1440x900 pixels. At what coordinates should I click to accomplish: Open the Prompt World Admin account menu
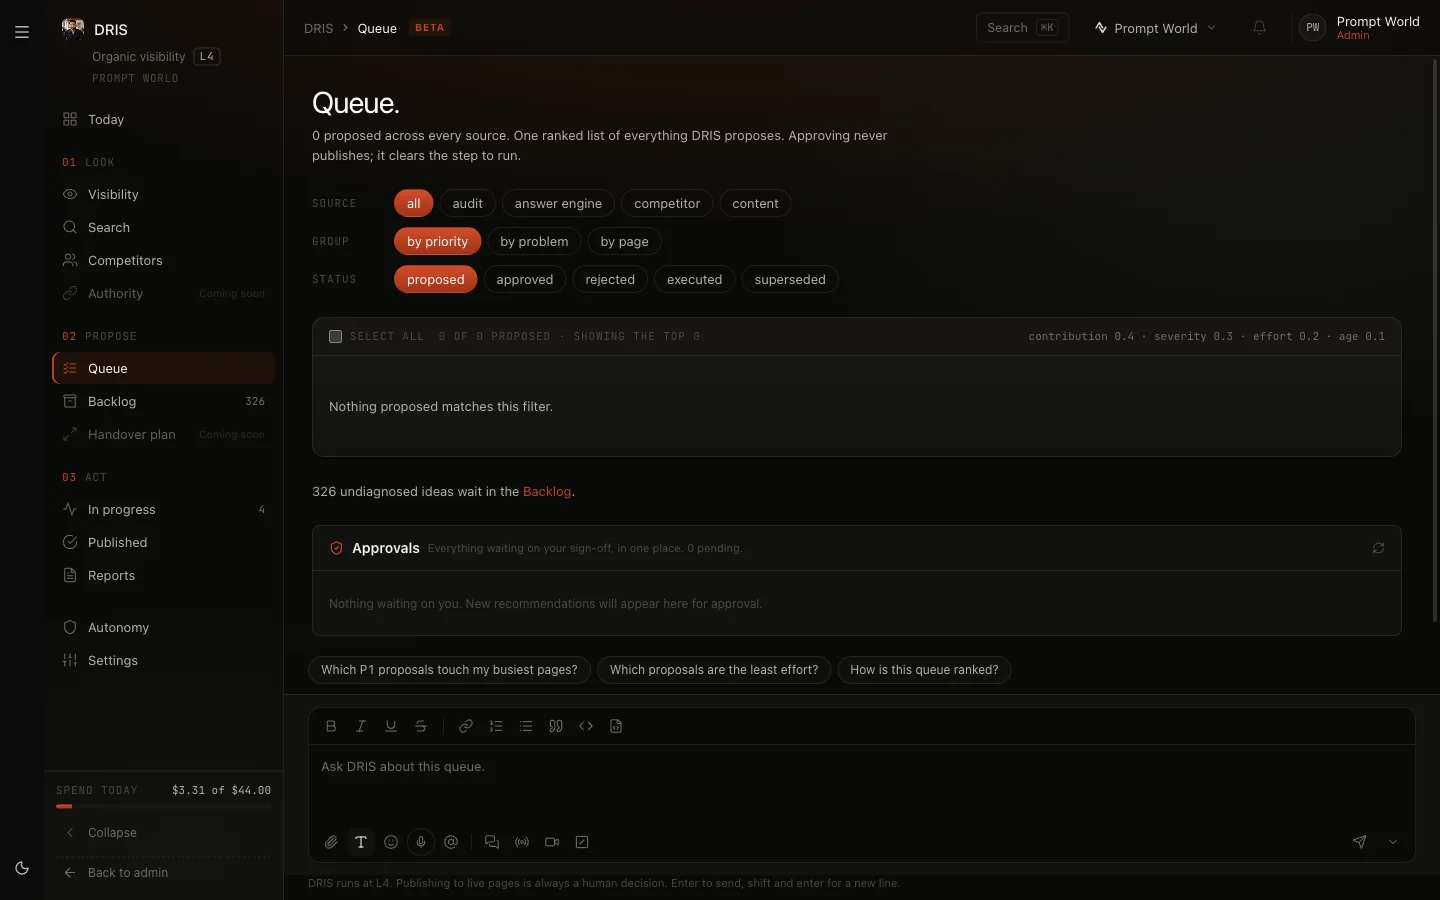(1360, 28)
